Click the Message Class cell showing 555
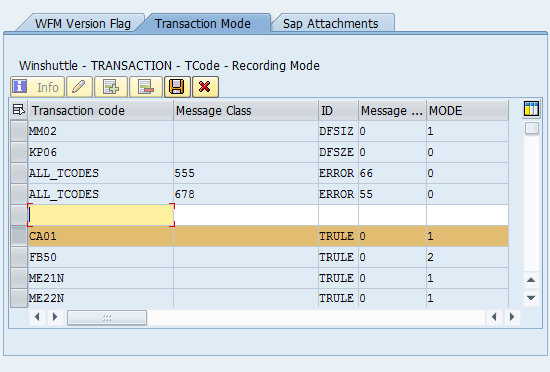 pos(246,173)
